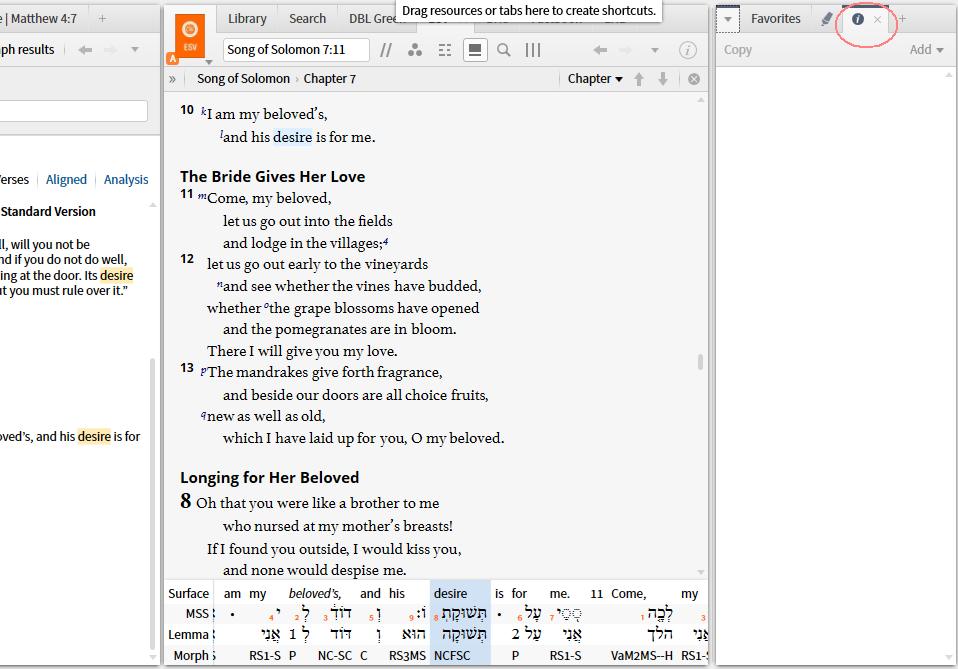Click Chapter 7 breadcrumb
The image size is (958, 669).
point(329,79)
